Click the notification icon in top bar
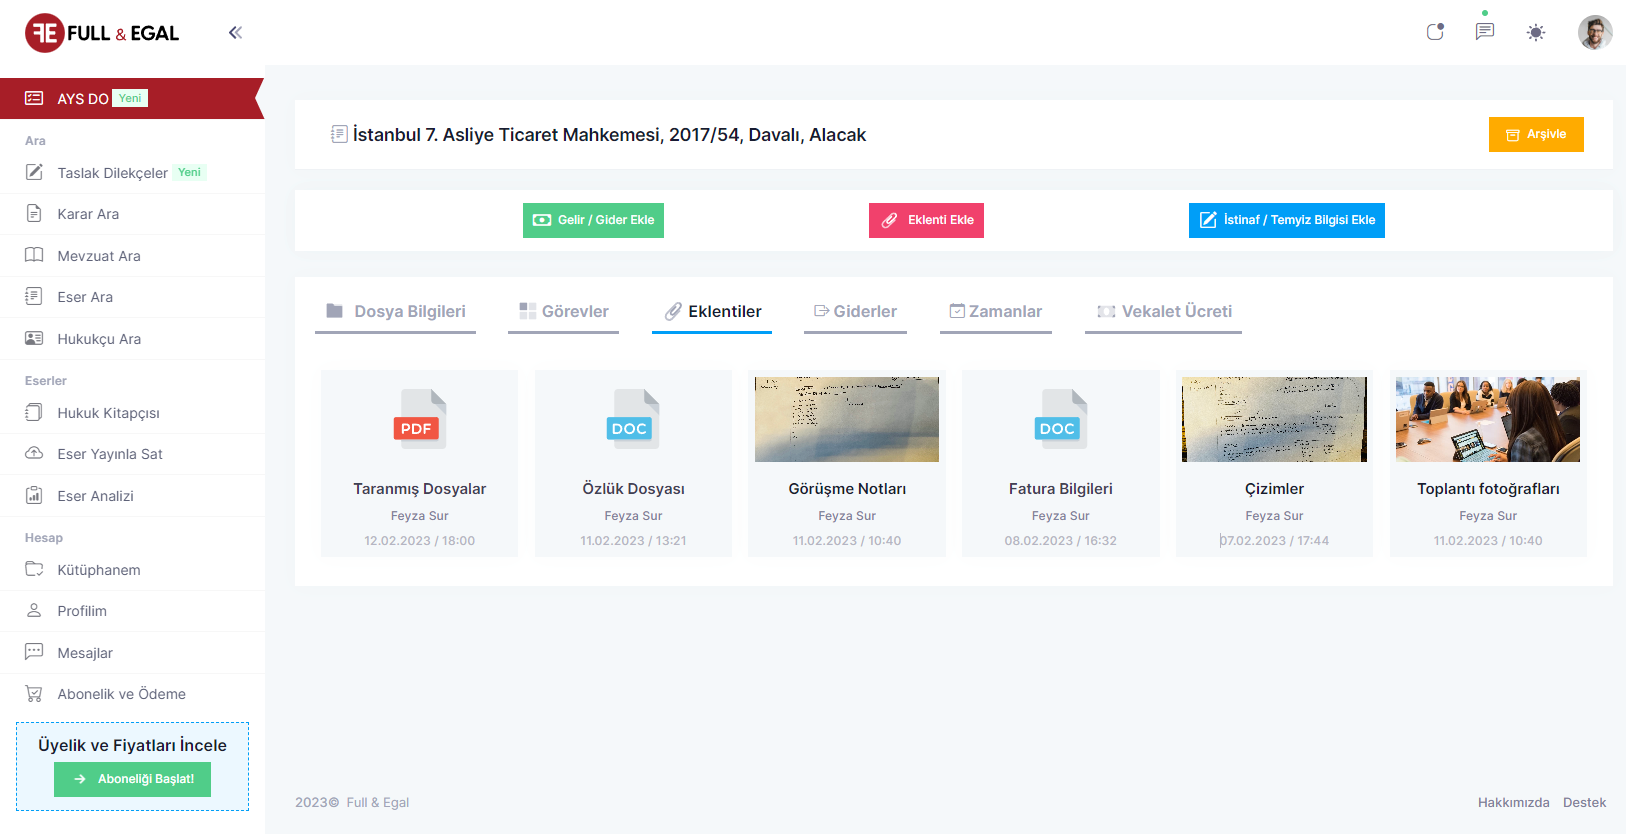The image size is (1626, 834). [1435, 32]
